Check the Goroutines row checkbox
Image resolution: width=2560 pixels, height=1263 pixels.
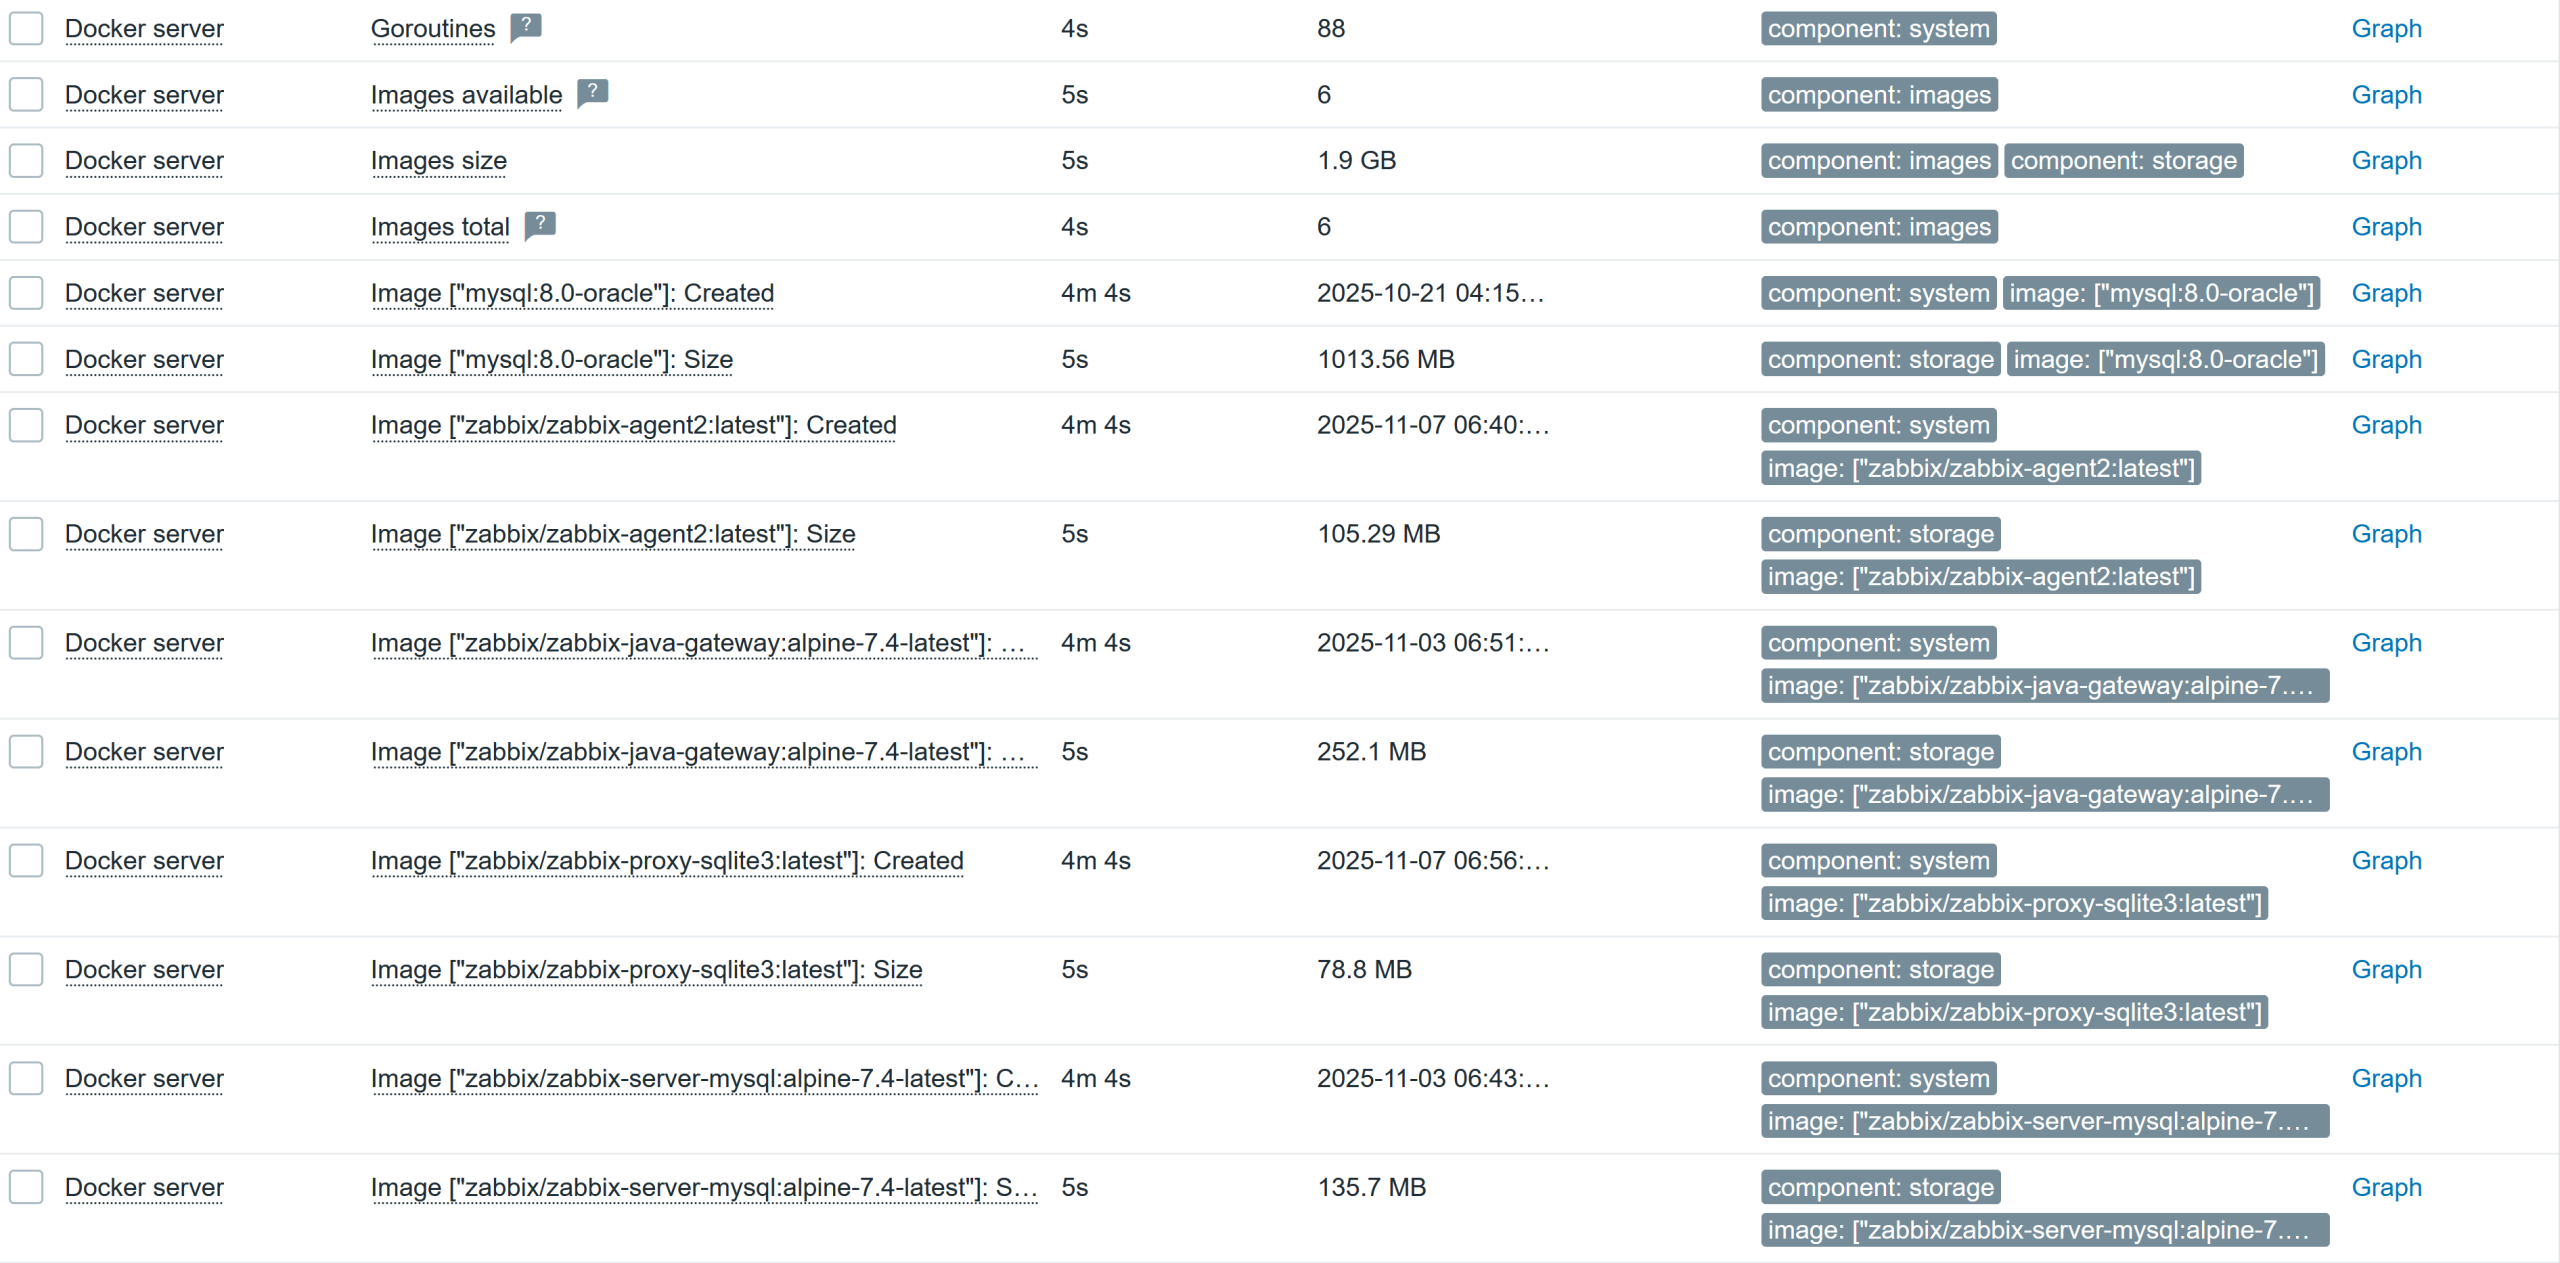(26, 29)
